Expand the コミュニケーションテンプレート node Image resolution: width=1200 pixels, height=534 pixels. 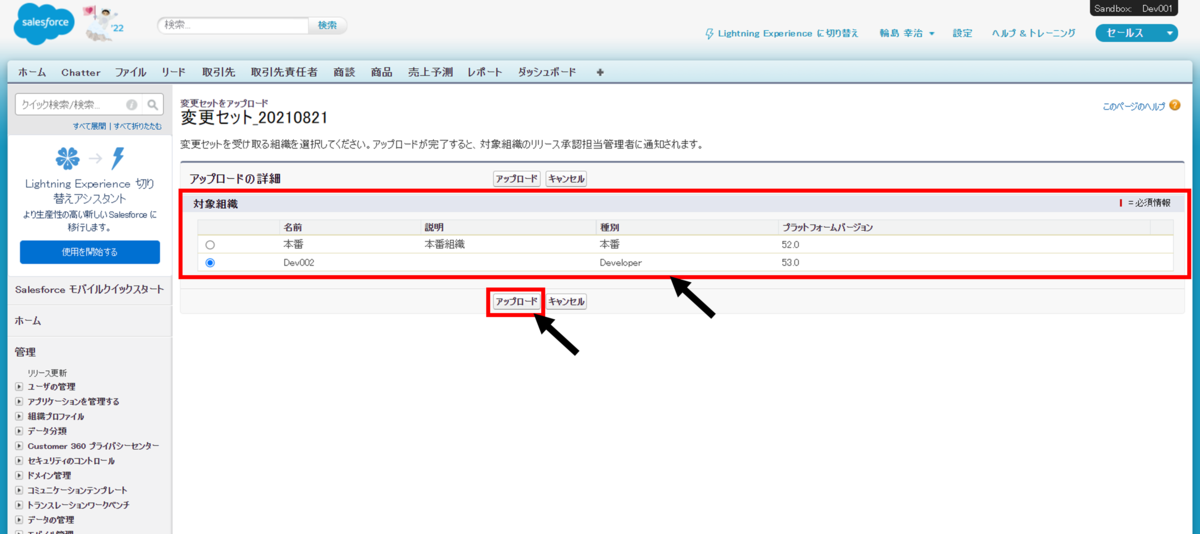[19, 491]
